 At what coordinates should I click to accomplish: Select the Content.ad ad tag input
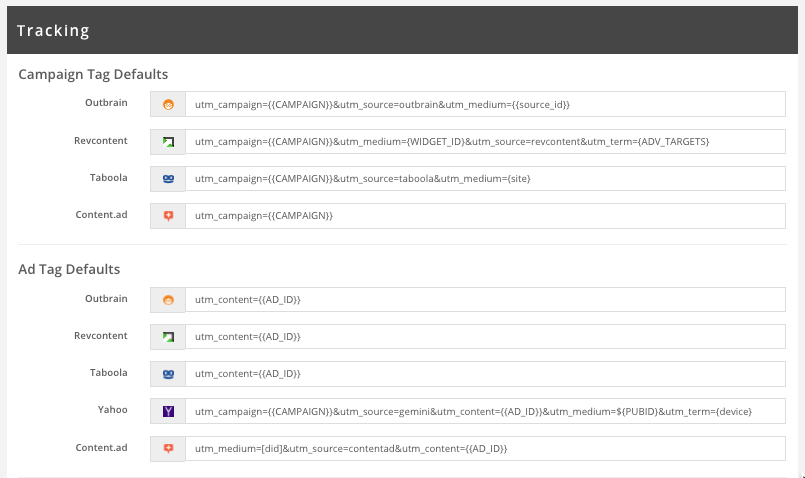point(485,448)
